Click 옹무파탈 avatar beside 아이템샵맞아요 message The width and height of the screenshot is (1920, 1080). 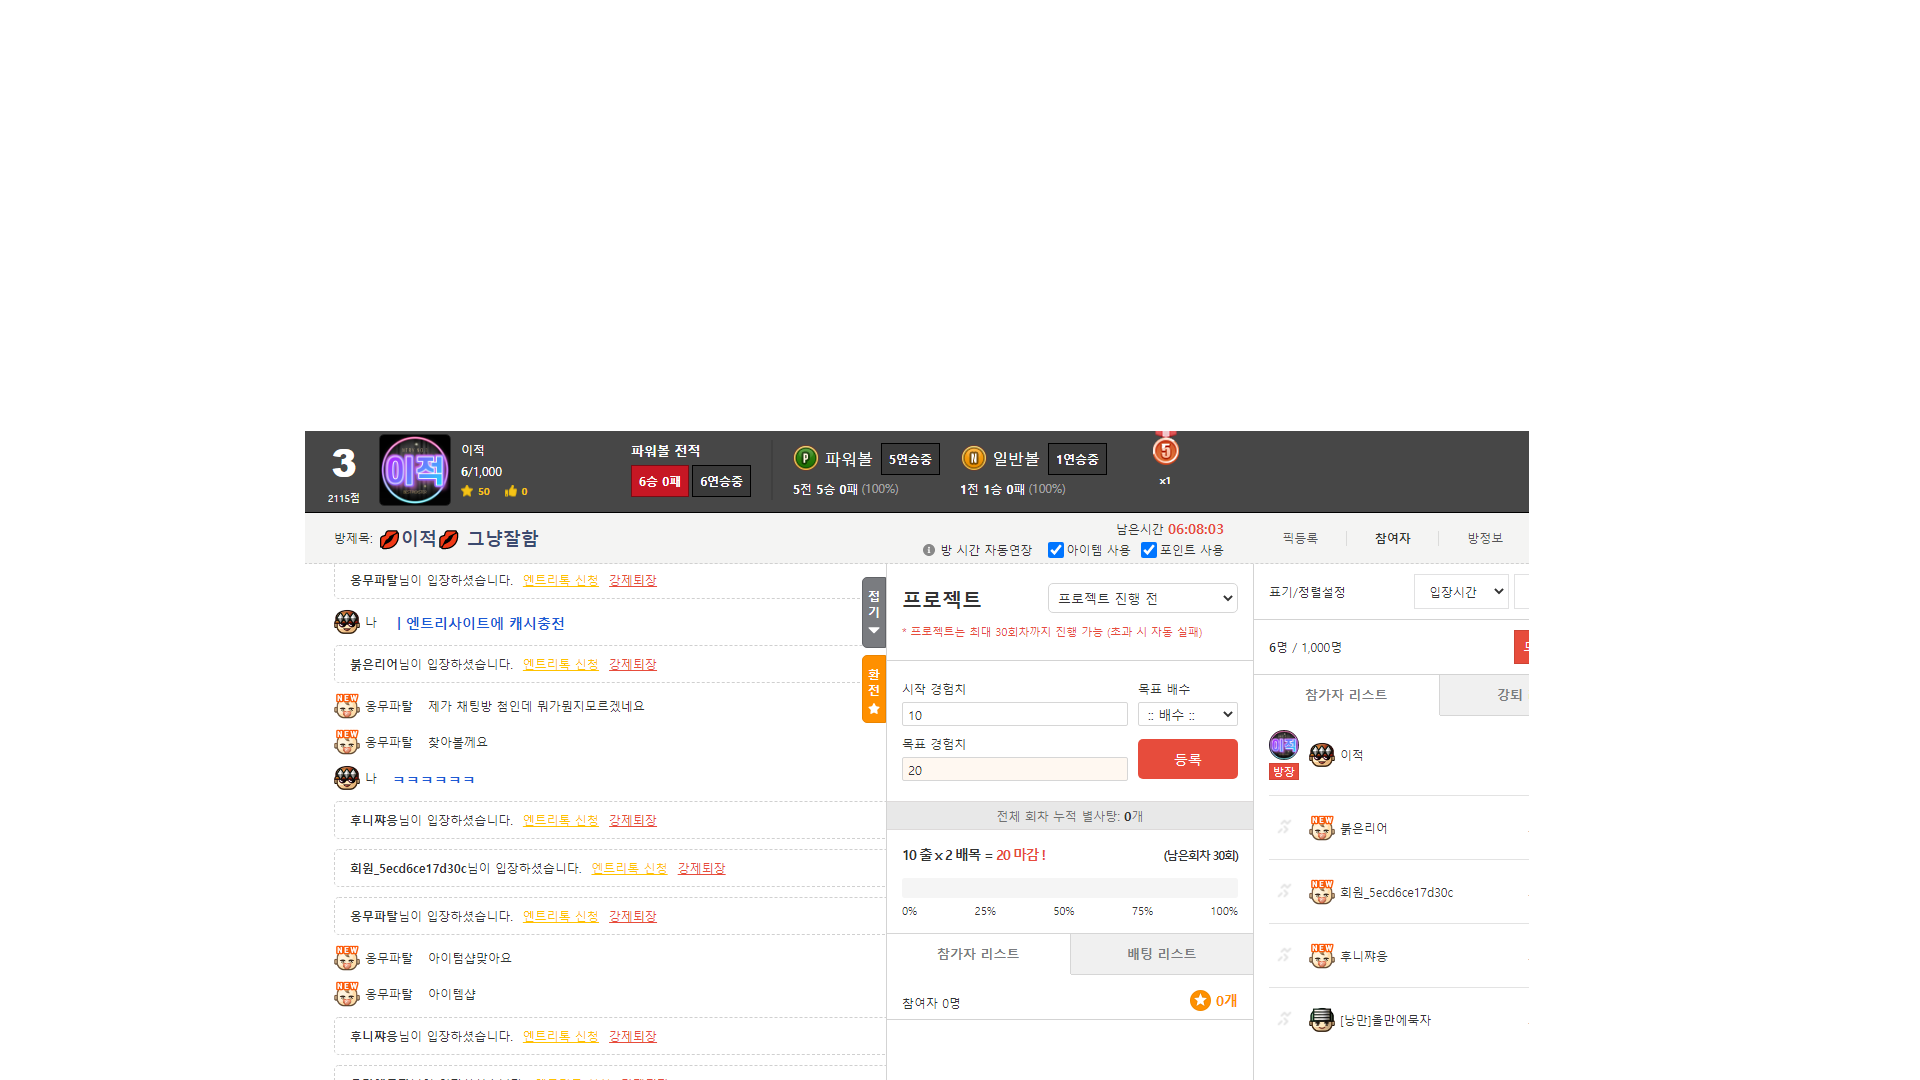point(347,958)
